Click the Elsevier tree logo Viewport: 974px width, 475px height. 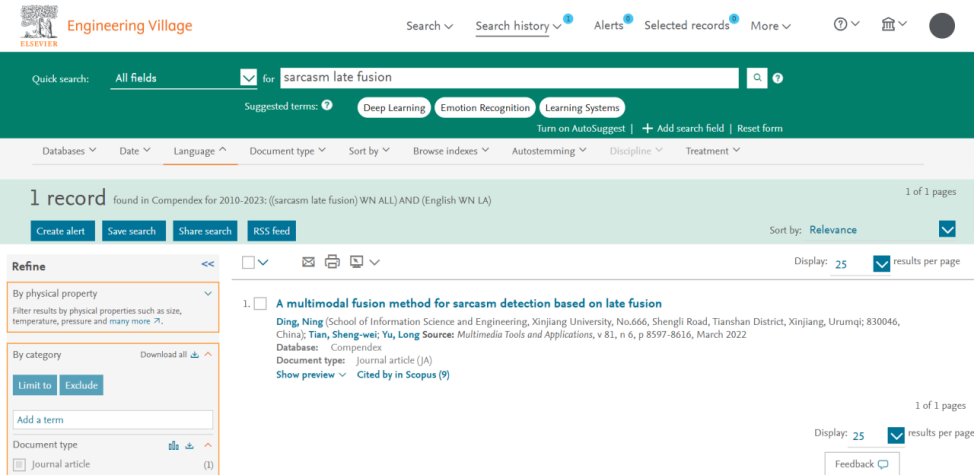click(39, 26)
